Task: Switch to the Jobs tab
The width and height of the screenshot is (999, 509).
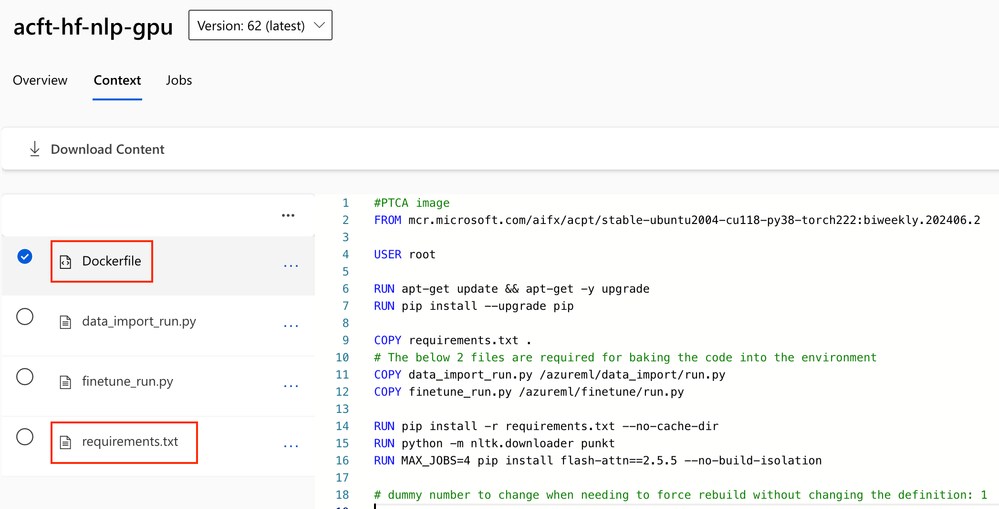Action: [179, 80]
